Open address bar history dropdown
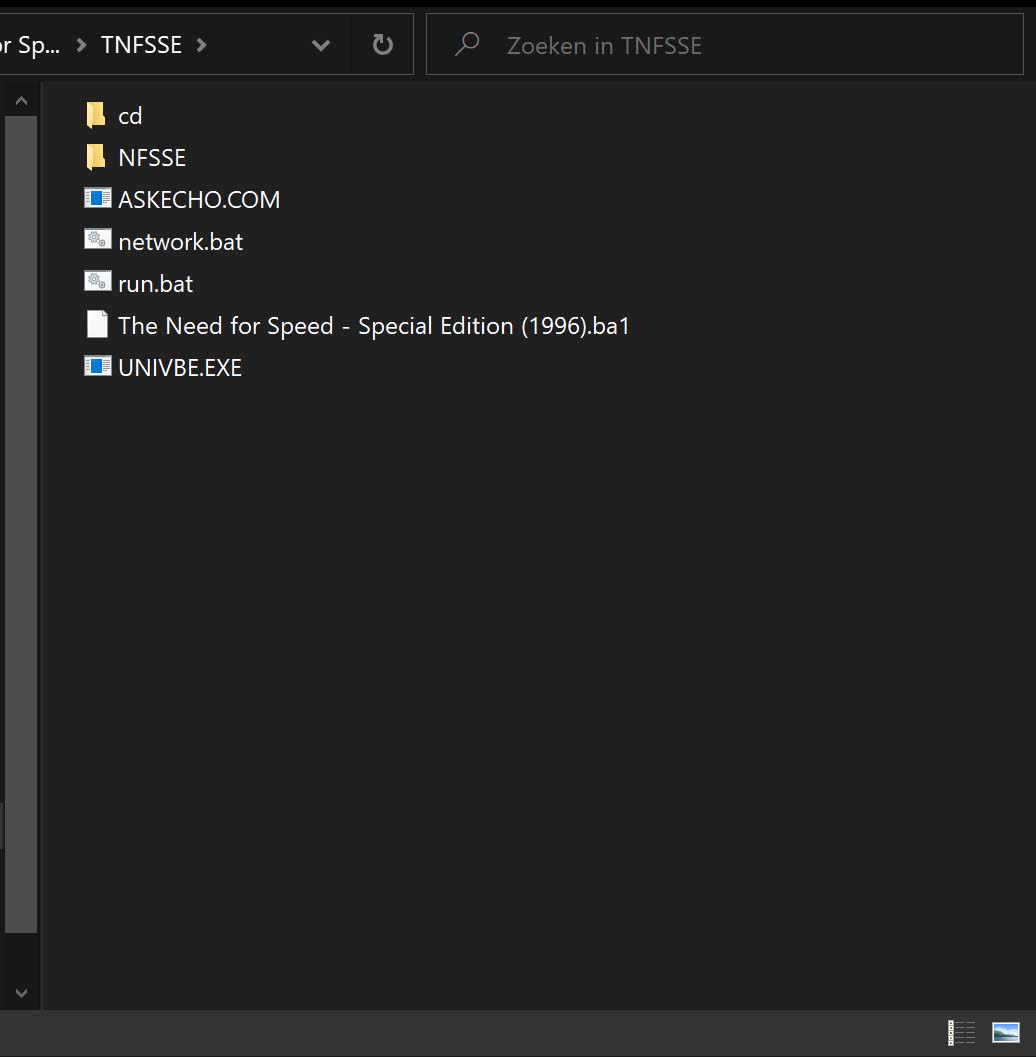 tap(321, 45)
